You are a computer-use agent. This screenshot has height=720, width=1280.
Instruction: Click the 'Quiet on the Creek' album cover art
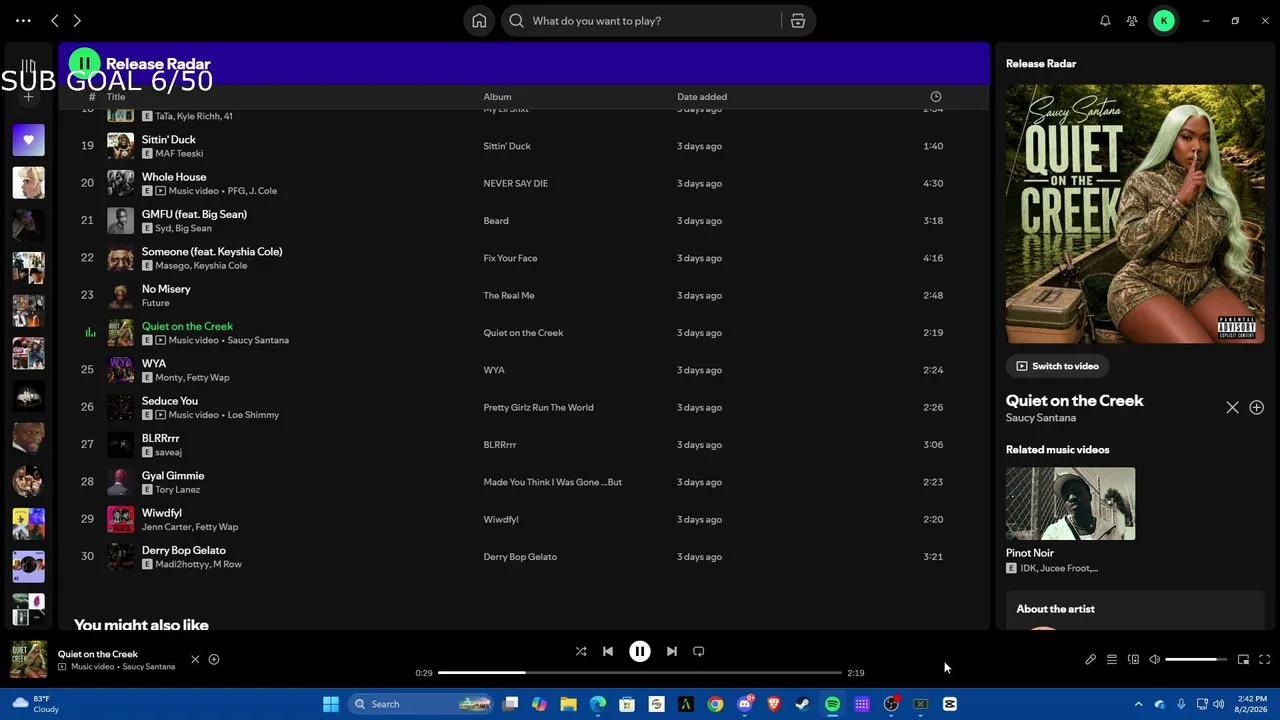point(1135,214)
